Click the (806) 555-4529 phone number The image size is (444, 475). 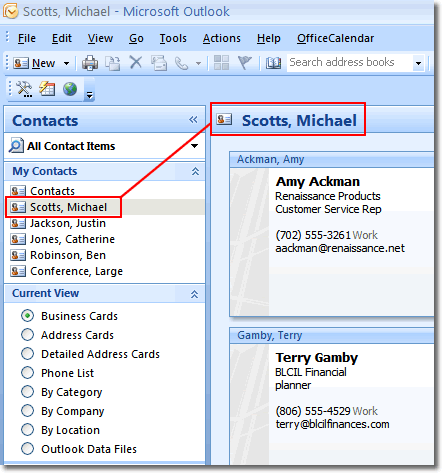pos(313,411)
